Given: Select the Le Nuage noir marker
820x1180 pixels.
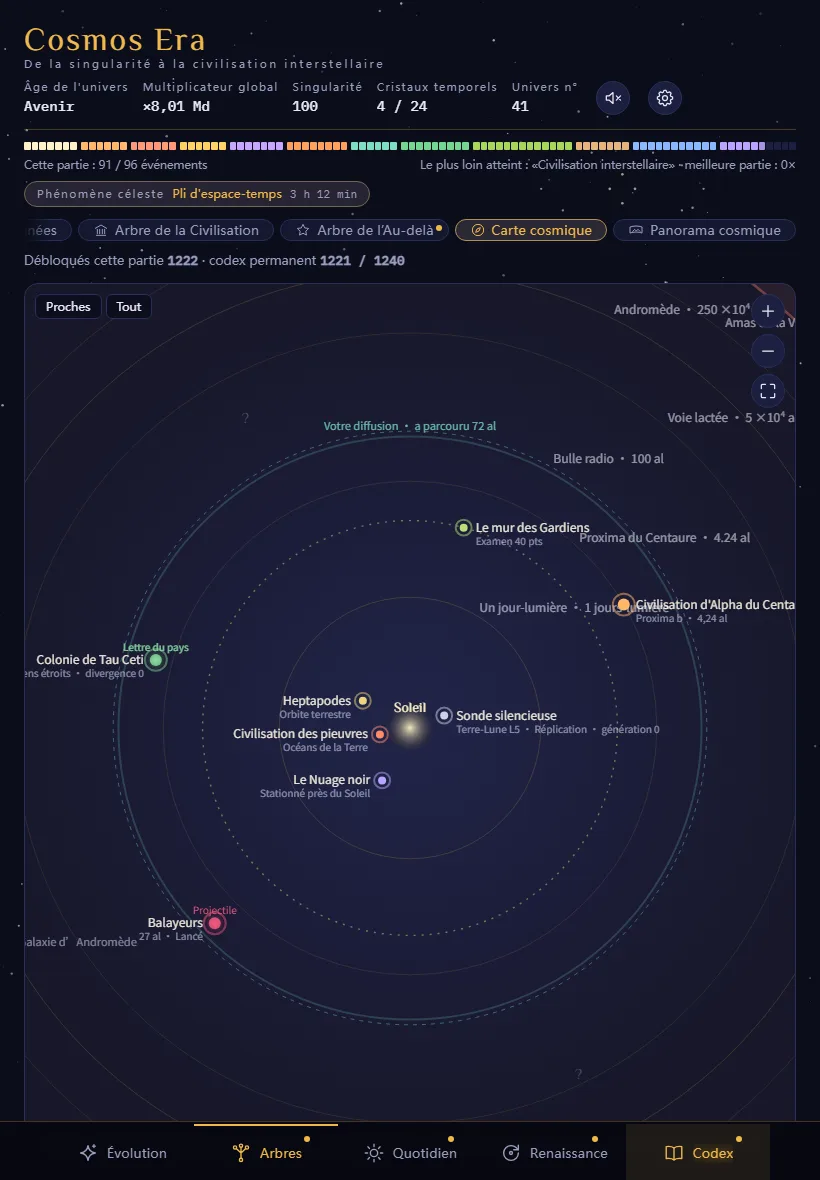Looking at the screenshot, I should click(382, 780).
